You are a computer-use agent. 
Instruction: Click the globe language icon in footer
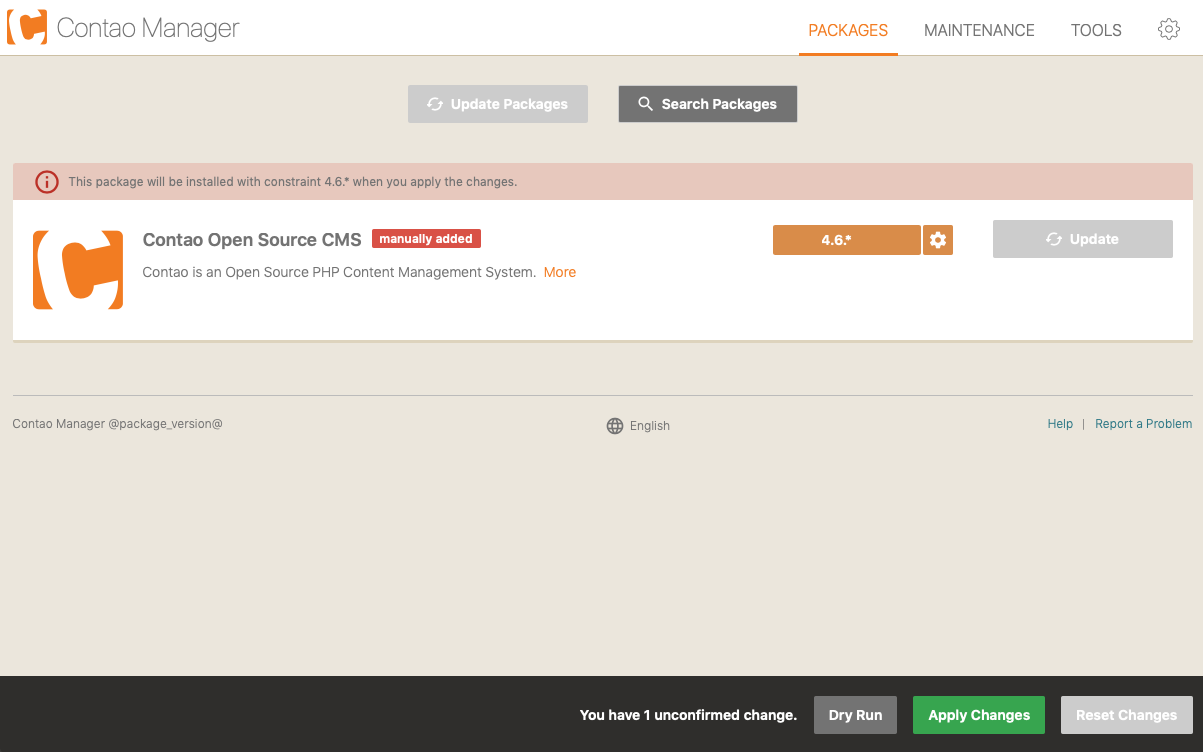tap(615, 426)
